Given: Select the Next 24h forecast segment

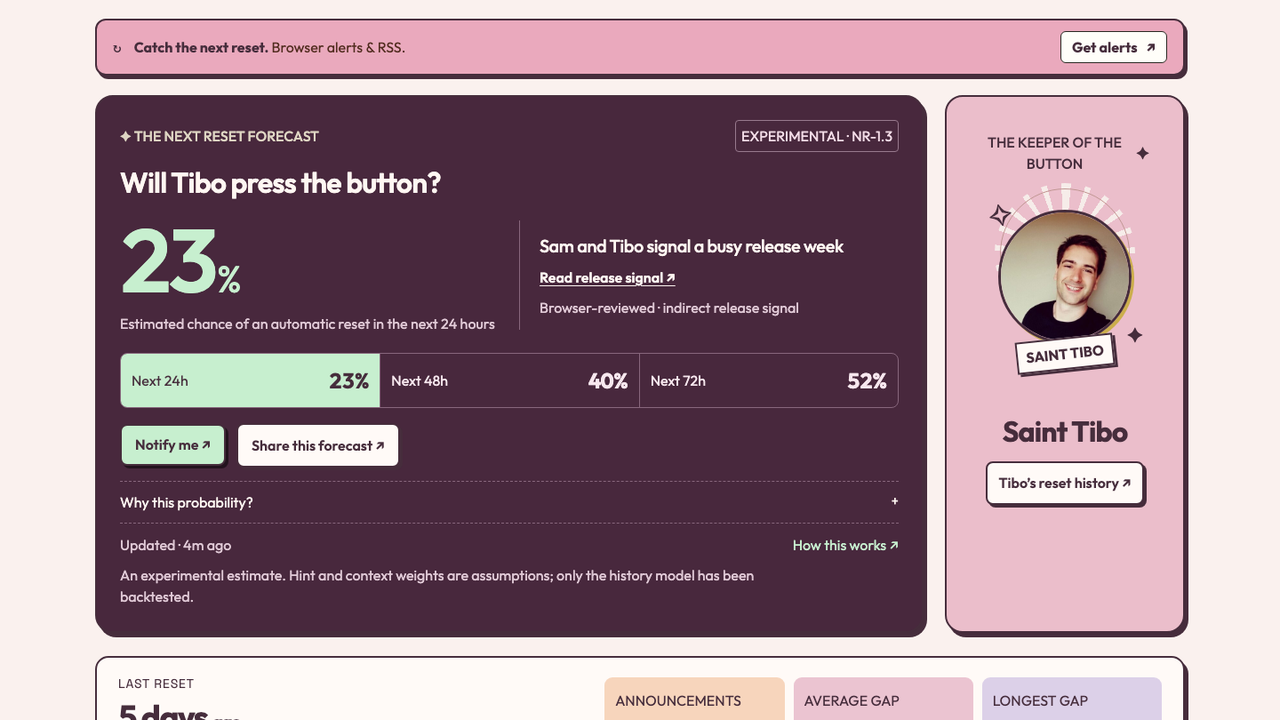Looking at the screenshot, I should [x=250, y=381].
